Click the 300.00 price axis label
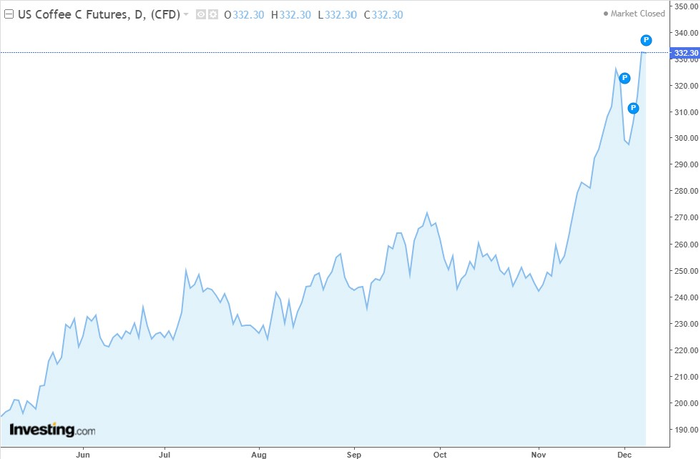 pyautogui.click(x=686, y=138)
